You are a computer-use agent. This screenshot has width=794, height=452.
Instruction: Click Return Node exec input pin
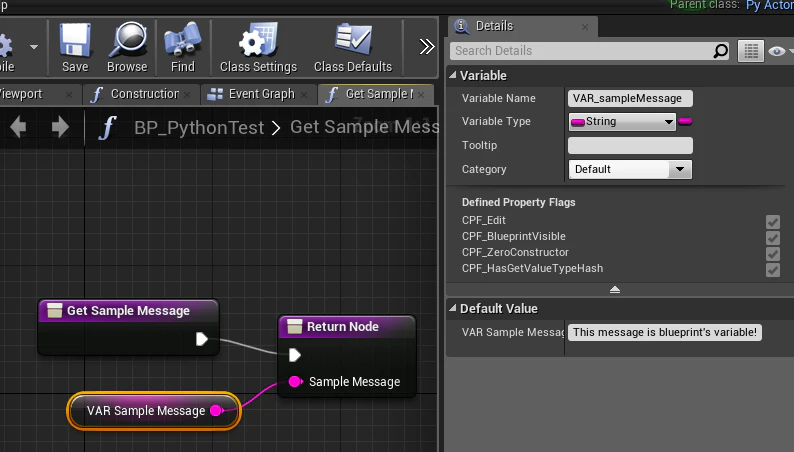coord(294,355)
